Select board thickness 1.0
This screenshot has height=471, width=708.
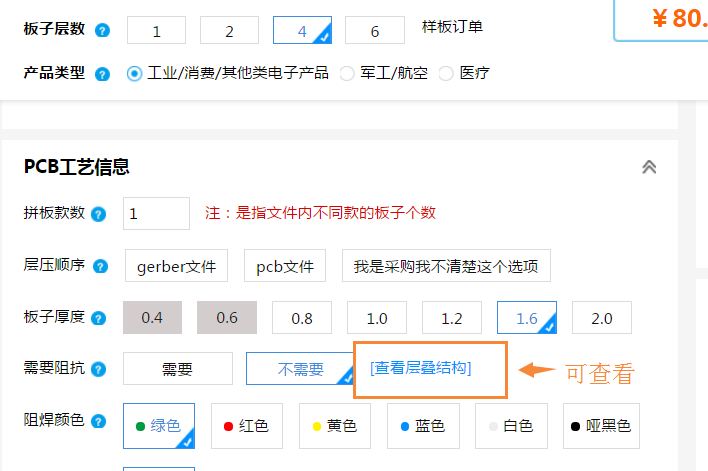pos(377,318)
